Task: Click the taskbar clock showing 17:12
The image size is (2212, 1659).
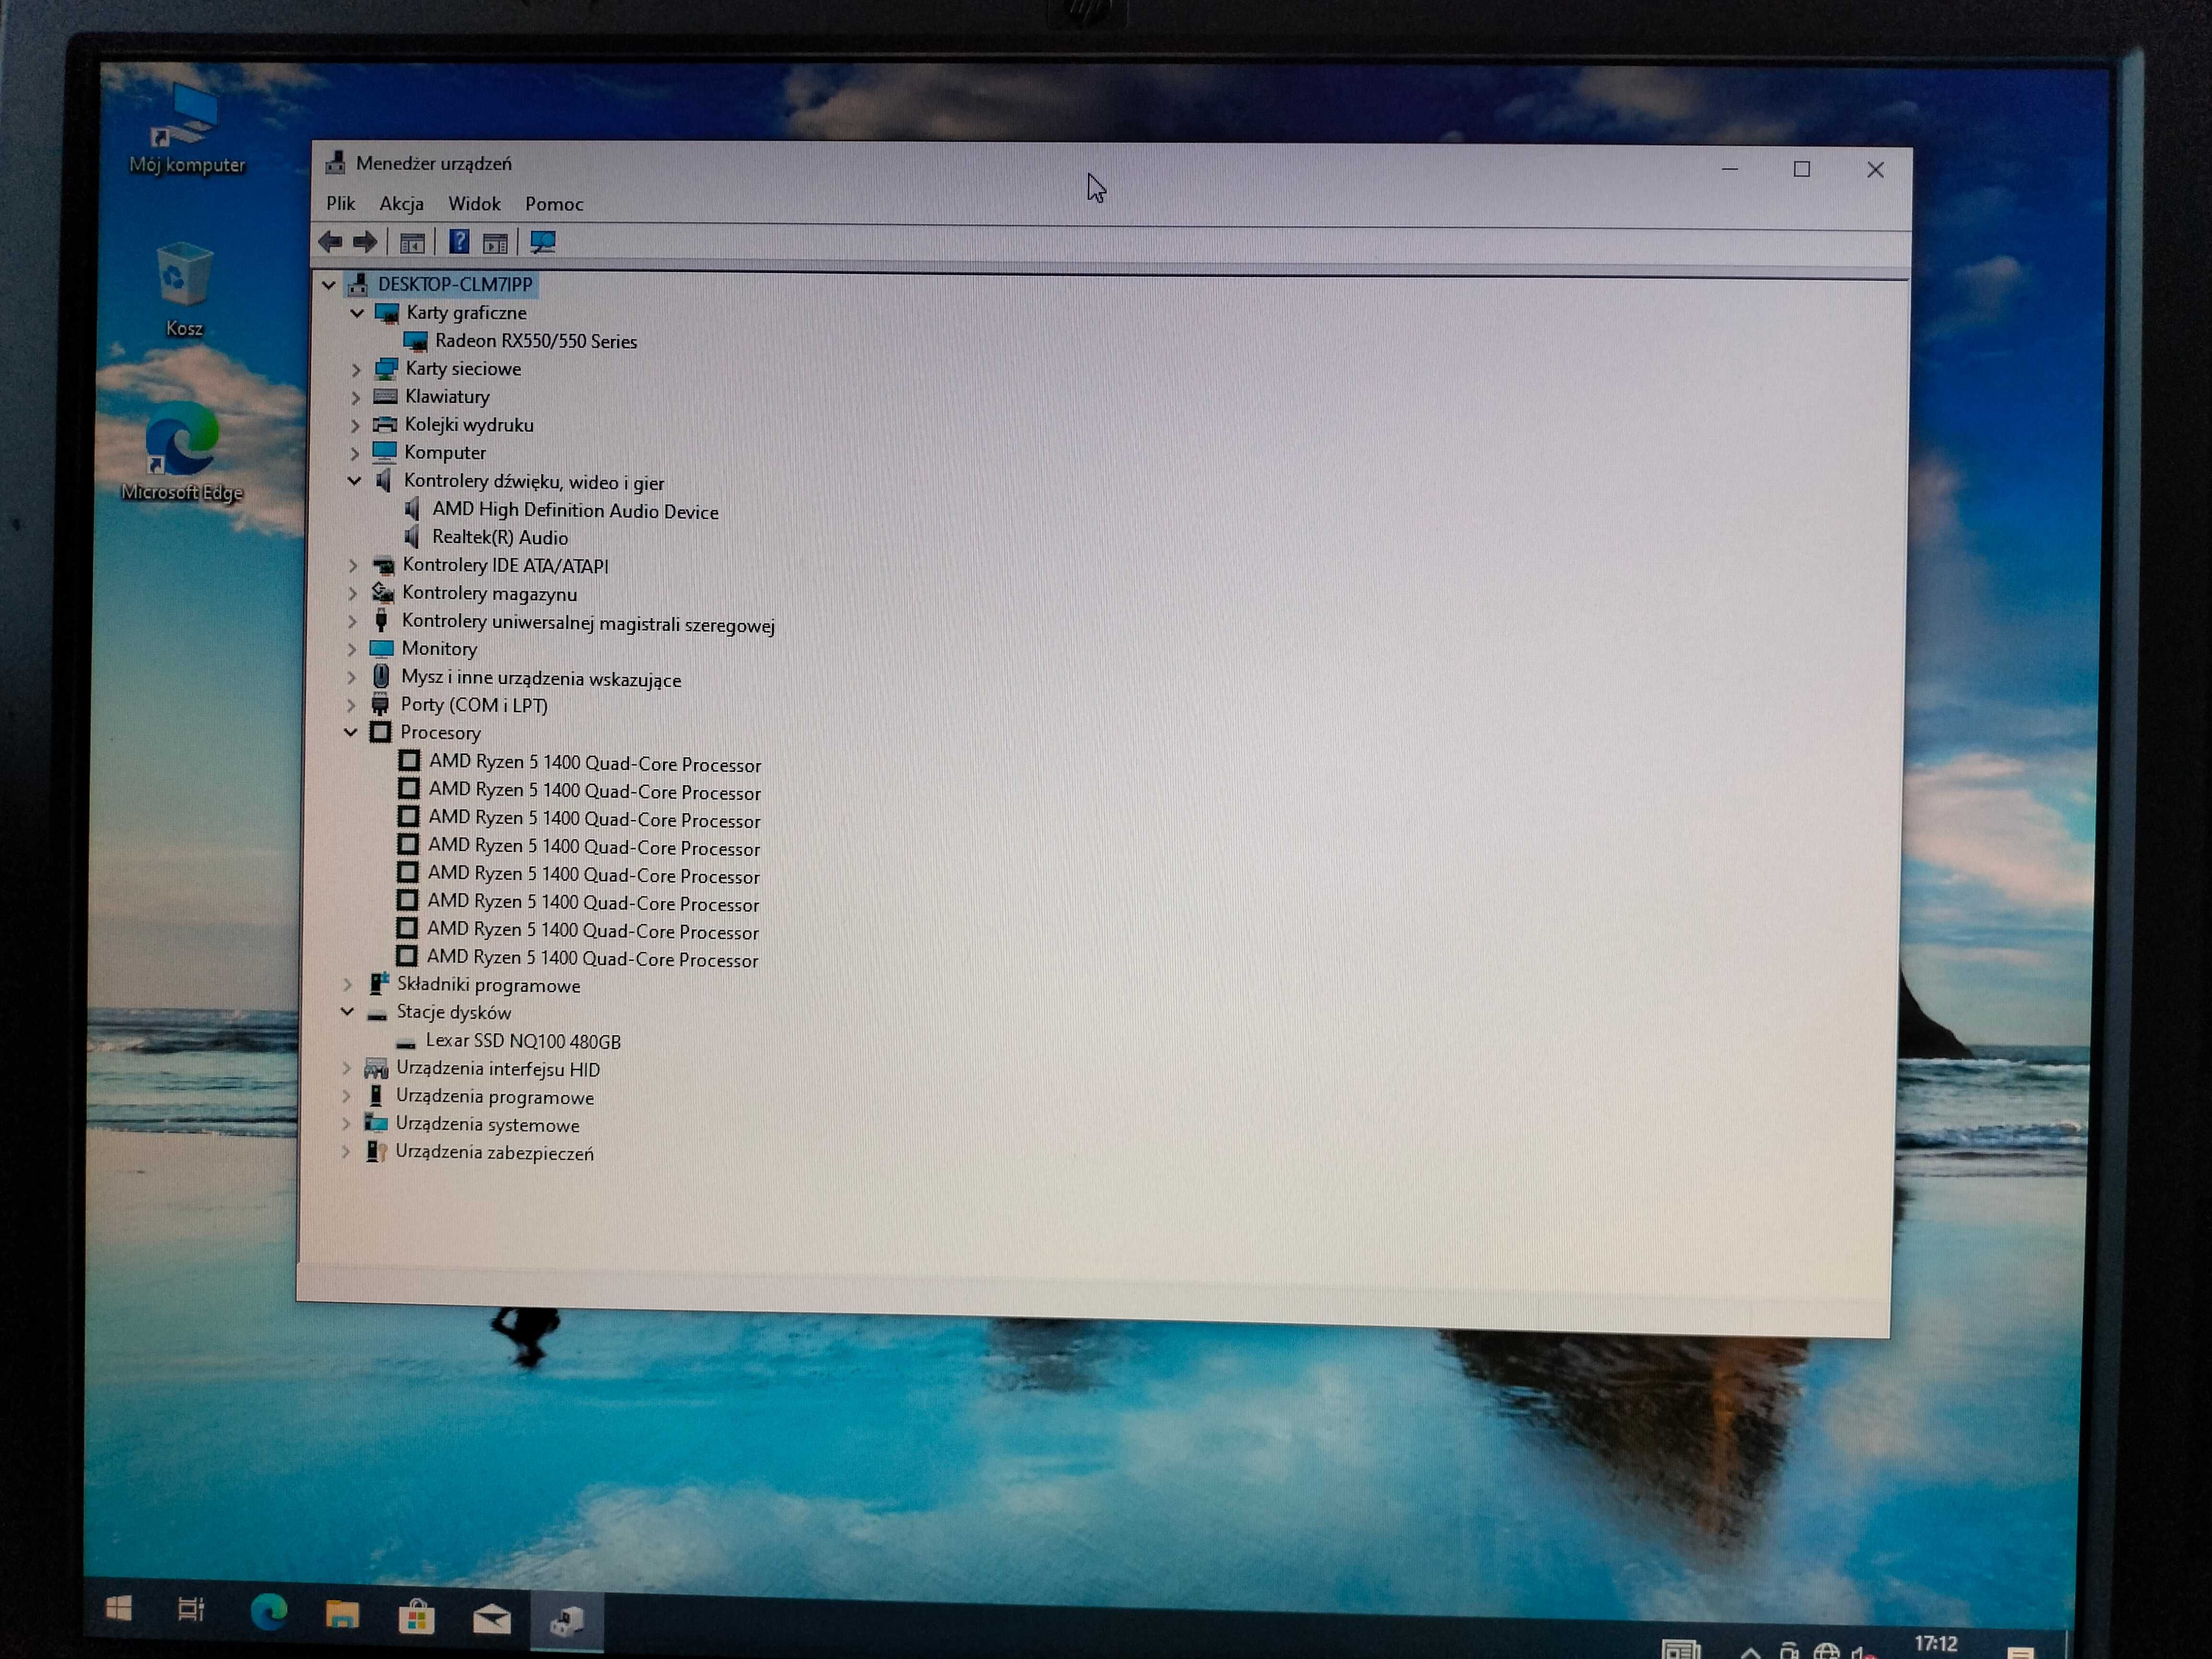Action: coord(1936,1644)
